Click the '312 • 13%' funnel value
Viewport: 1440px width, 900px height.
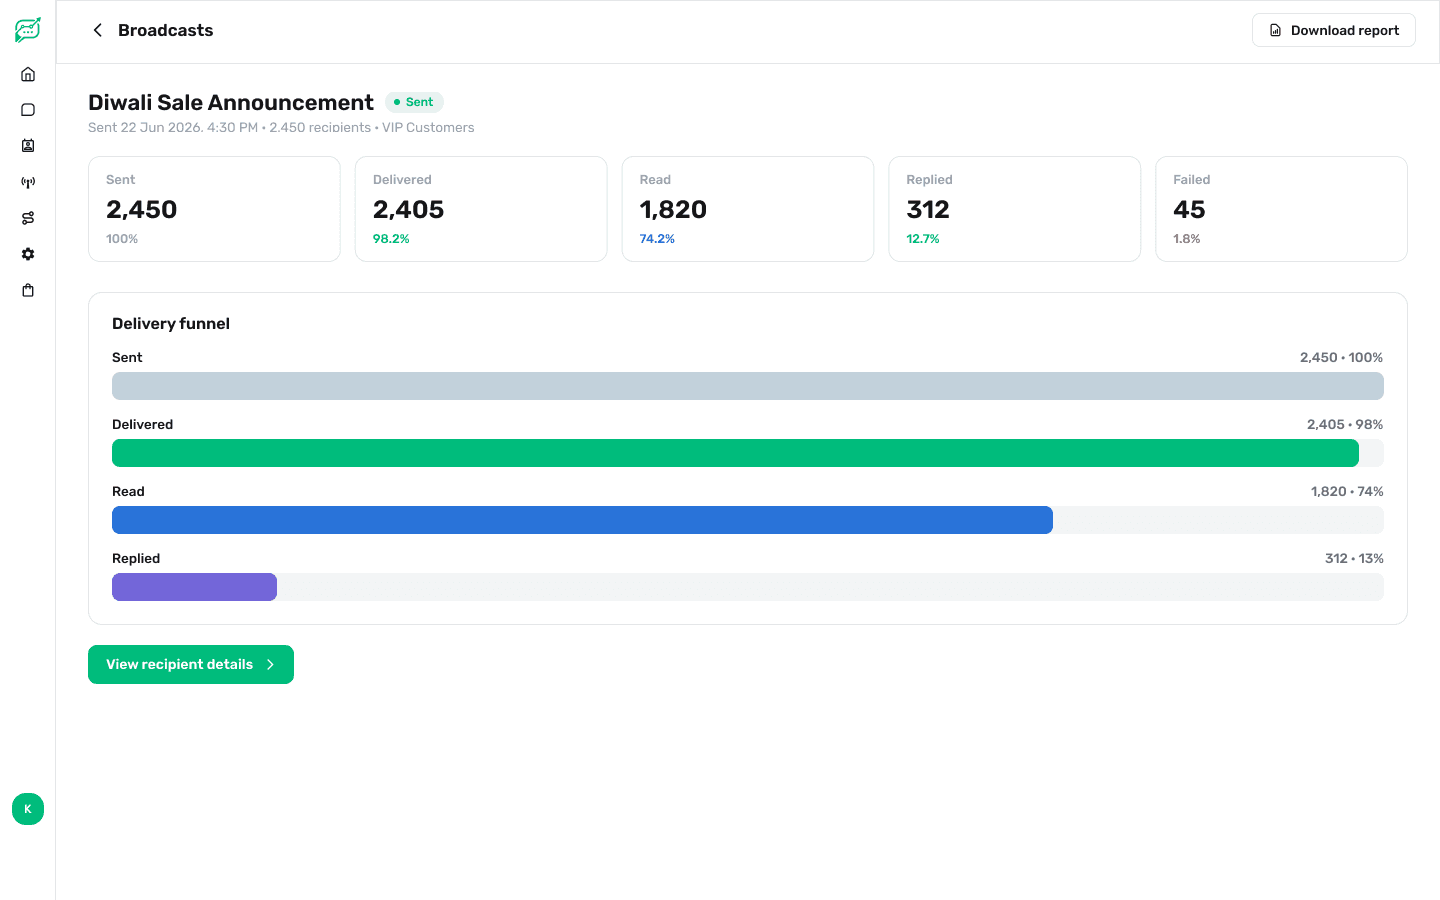(x=1354, y=558)
